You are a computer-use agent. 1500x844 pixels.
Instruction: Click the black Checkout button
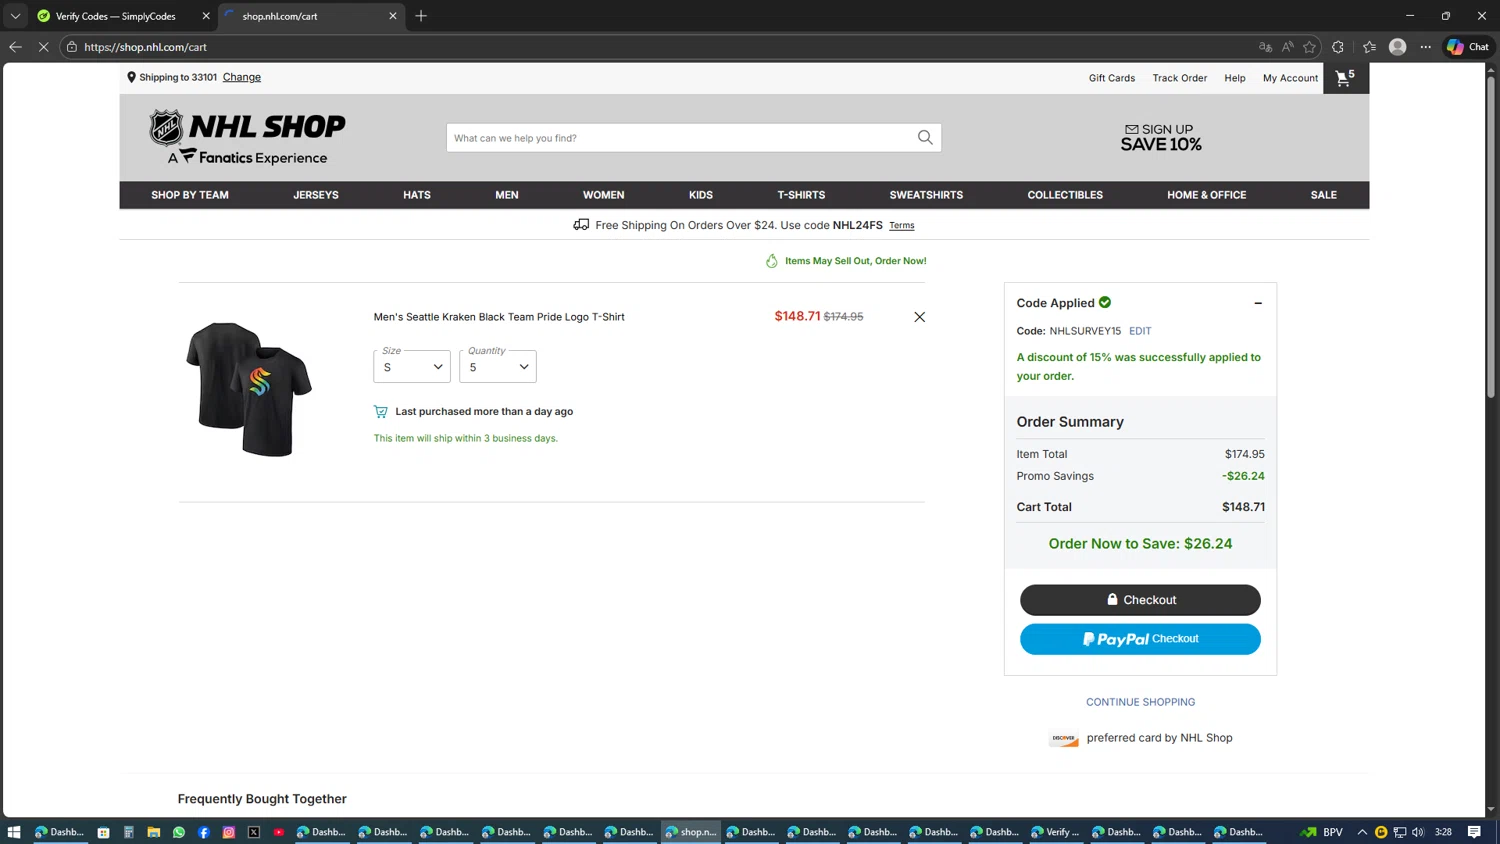tap(1140, 600)
